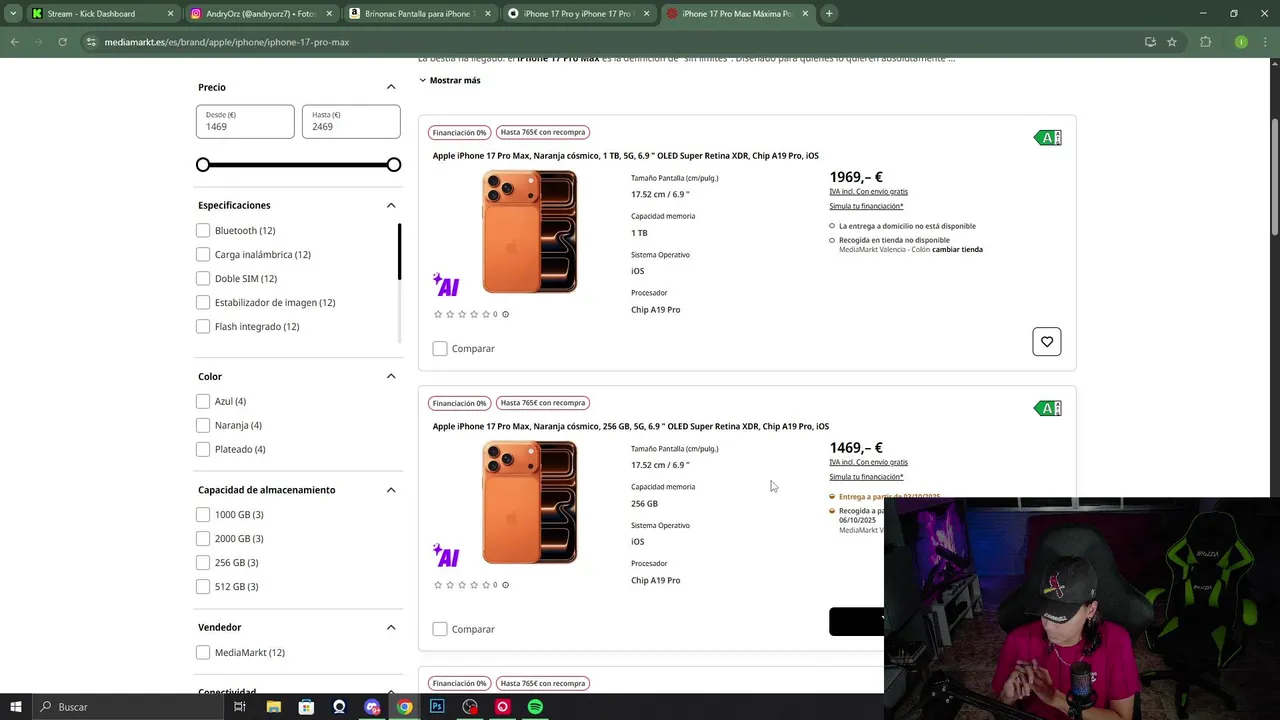Check the Bluetooth (12) filter
Screen dimensions: 1280x720
(x=203, y=230)
